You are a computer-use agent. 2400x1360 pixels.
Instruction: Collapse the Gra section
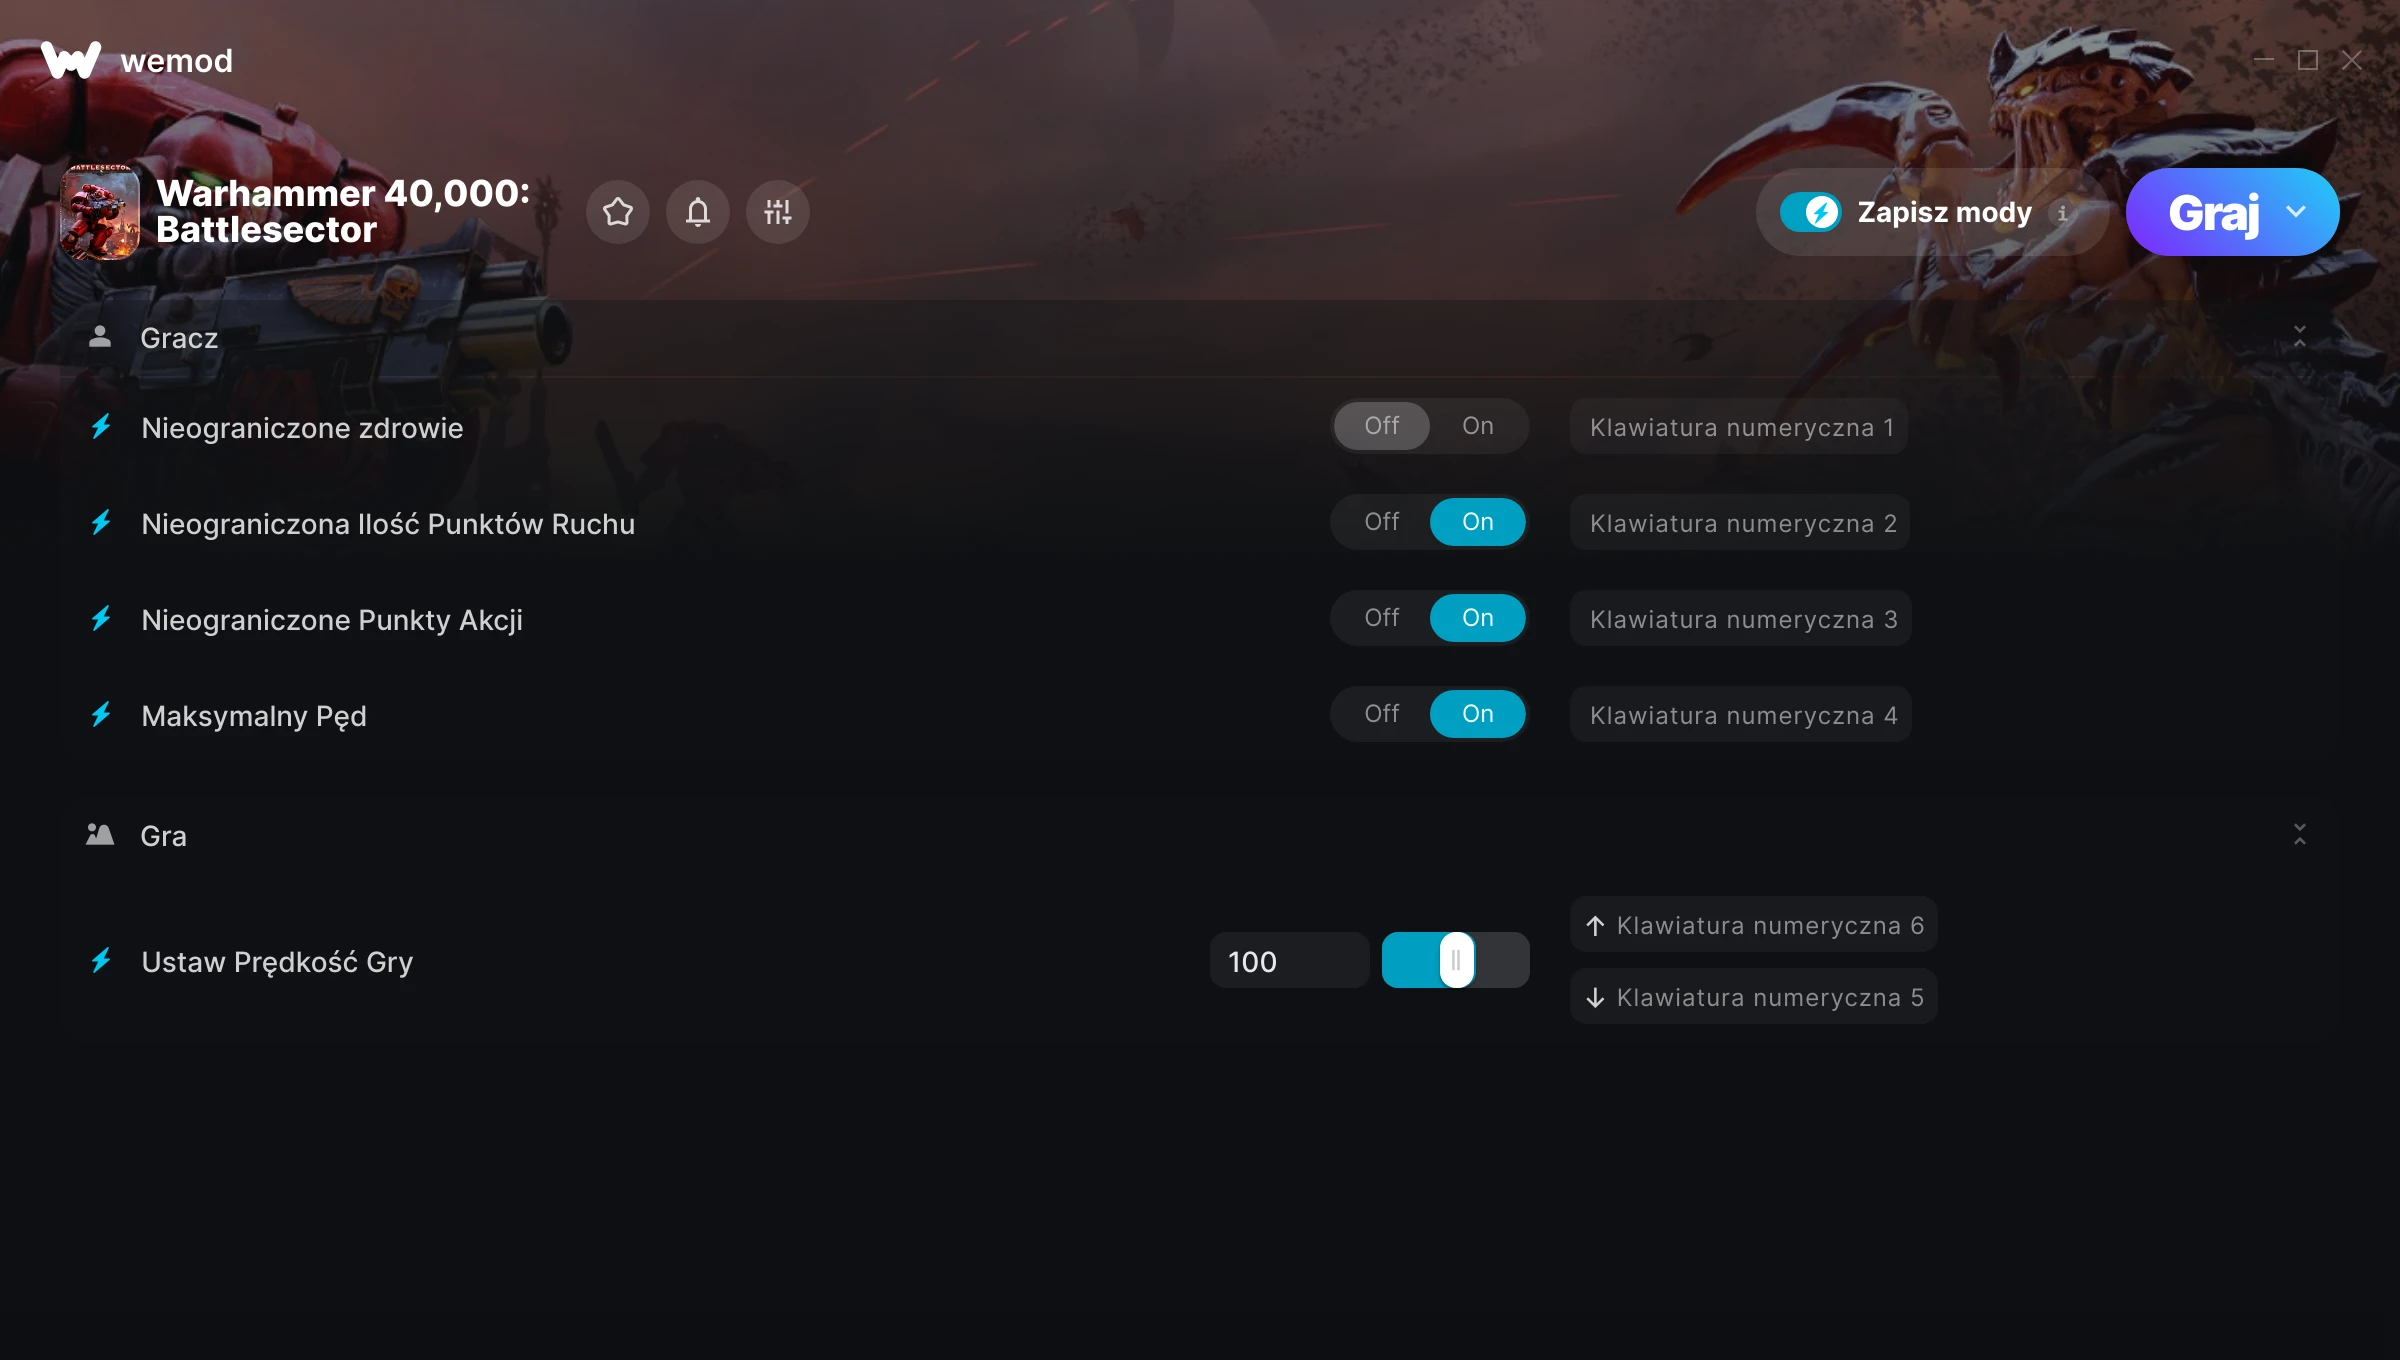coord(2300,835)
